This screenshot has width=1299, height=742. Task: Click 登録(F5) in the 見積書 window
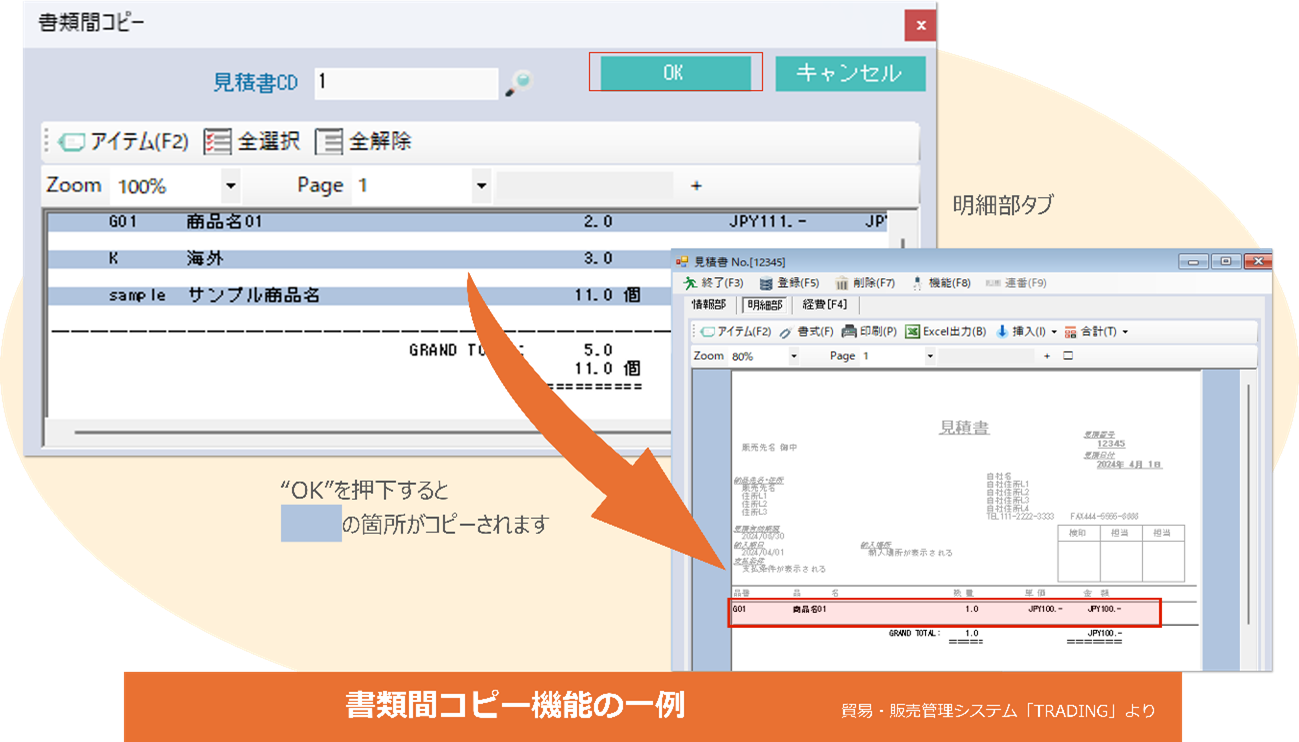790,283
